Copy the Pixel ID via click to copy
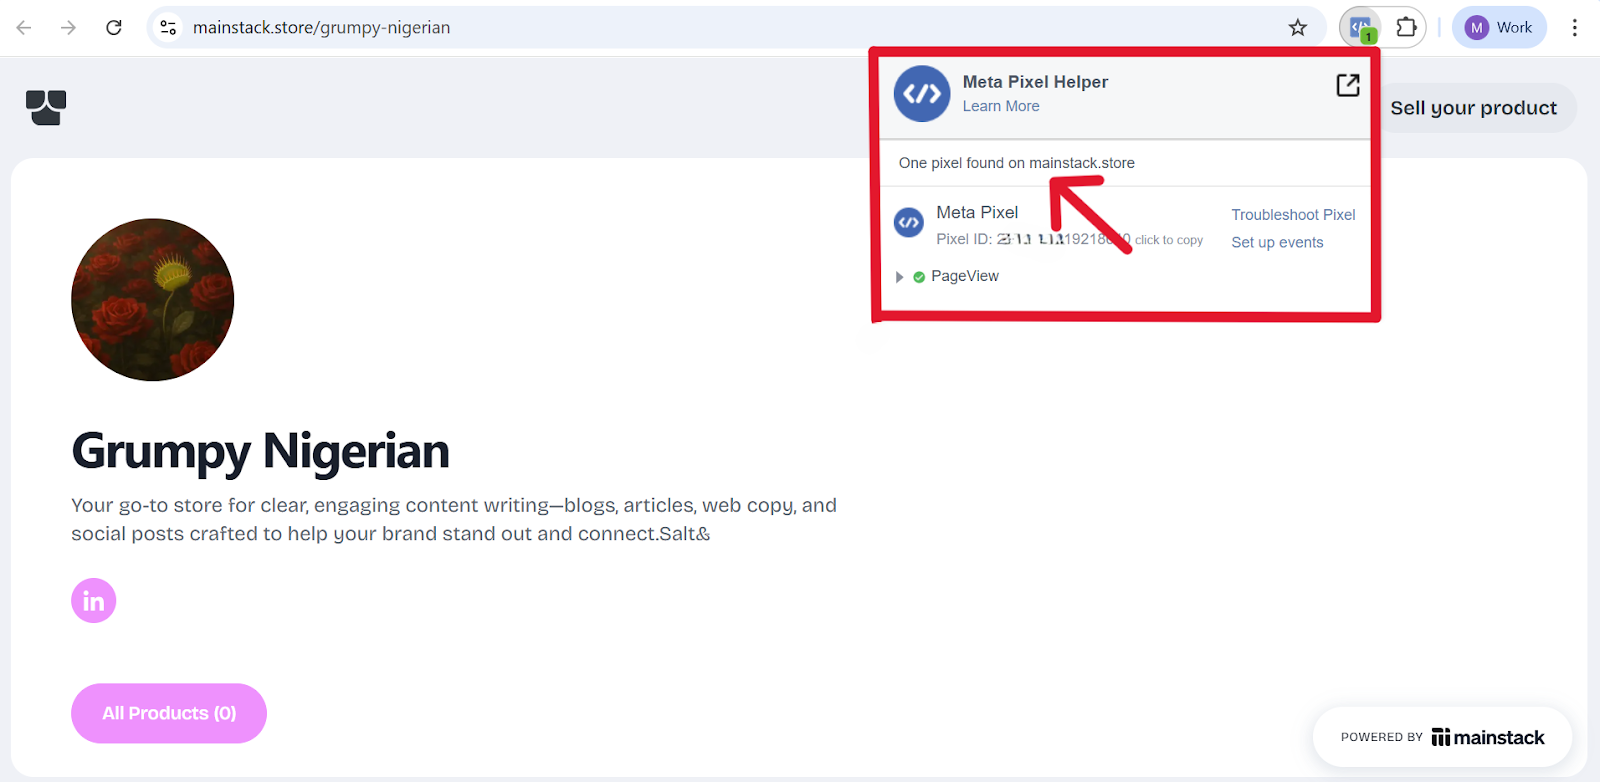The height and width of the screenshot is (782, 1600). click(1169, 240)
